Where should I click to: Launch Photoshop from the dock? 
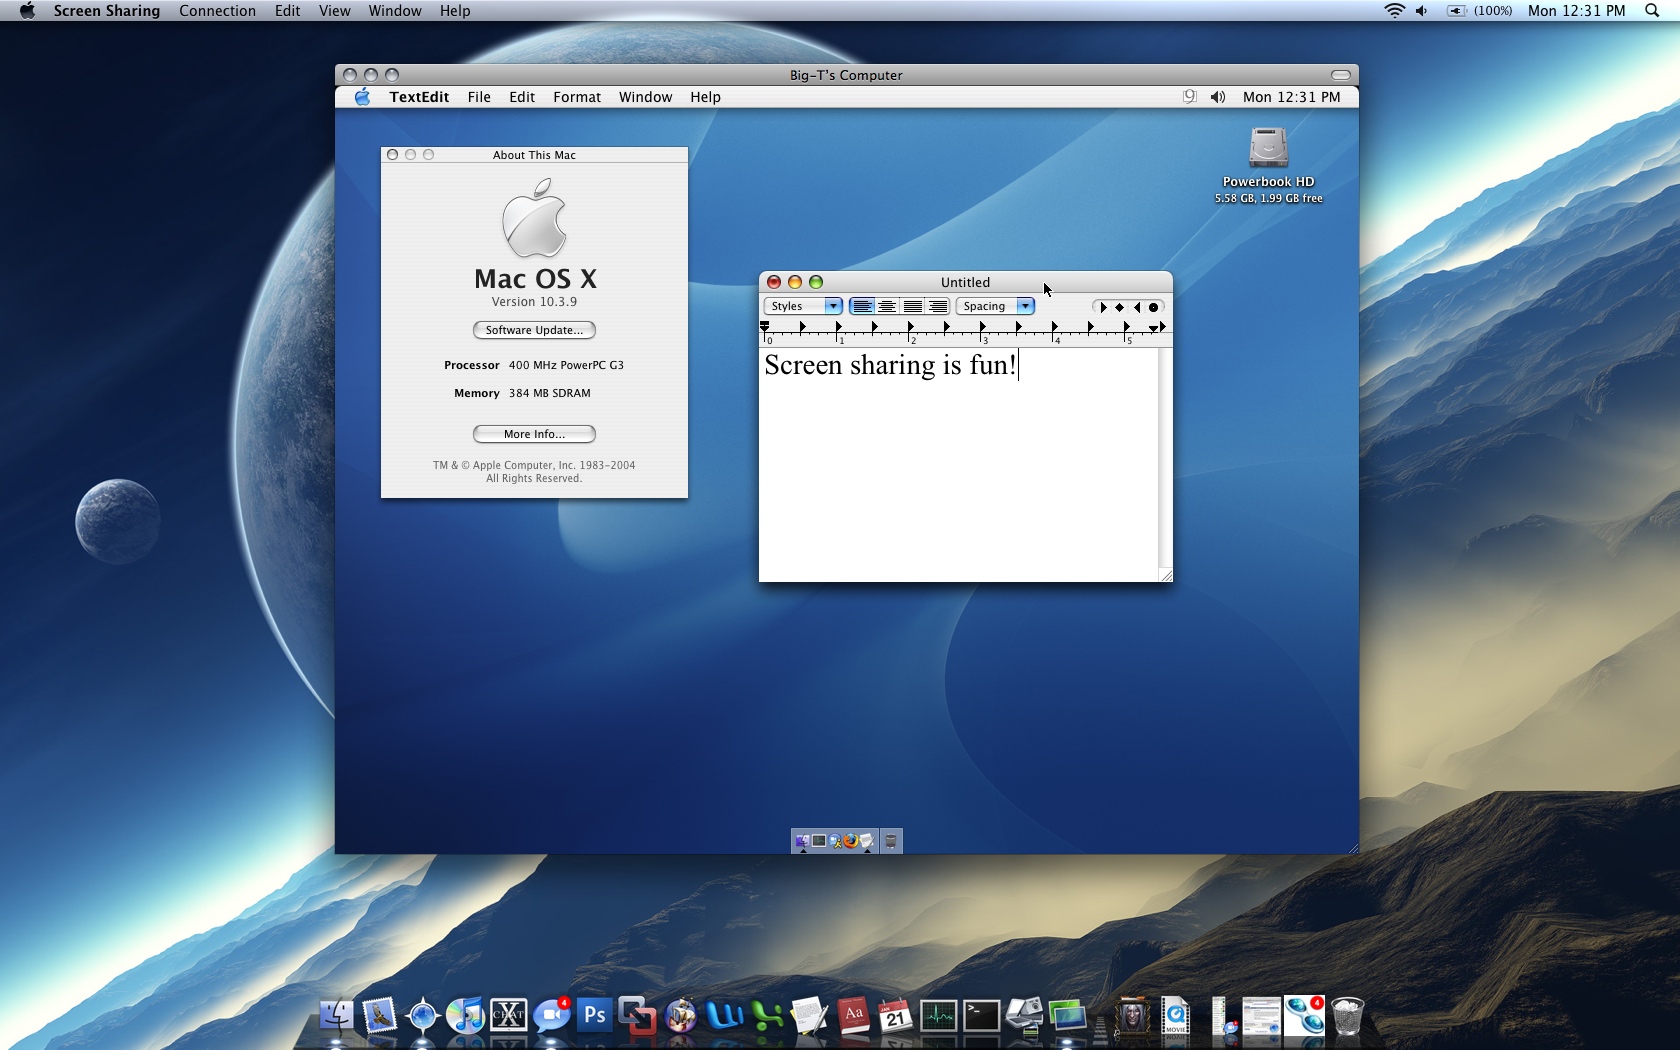594,1016
